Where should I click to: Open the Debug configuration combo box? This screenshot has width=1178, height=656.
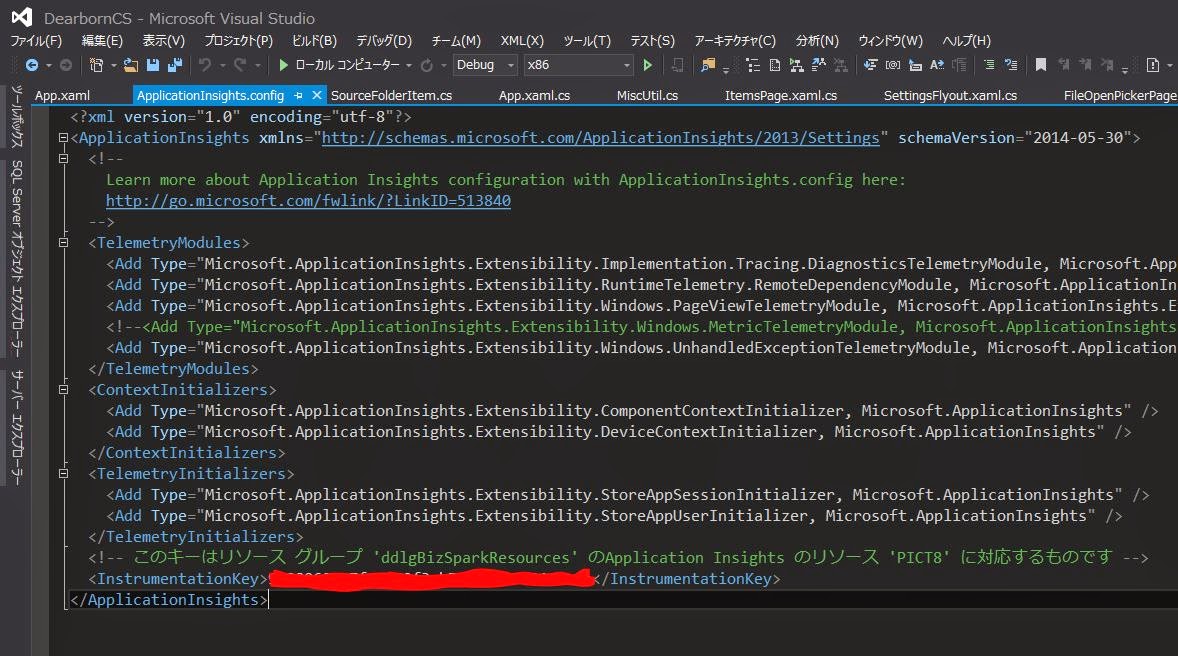click(x=485, y=65)
